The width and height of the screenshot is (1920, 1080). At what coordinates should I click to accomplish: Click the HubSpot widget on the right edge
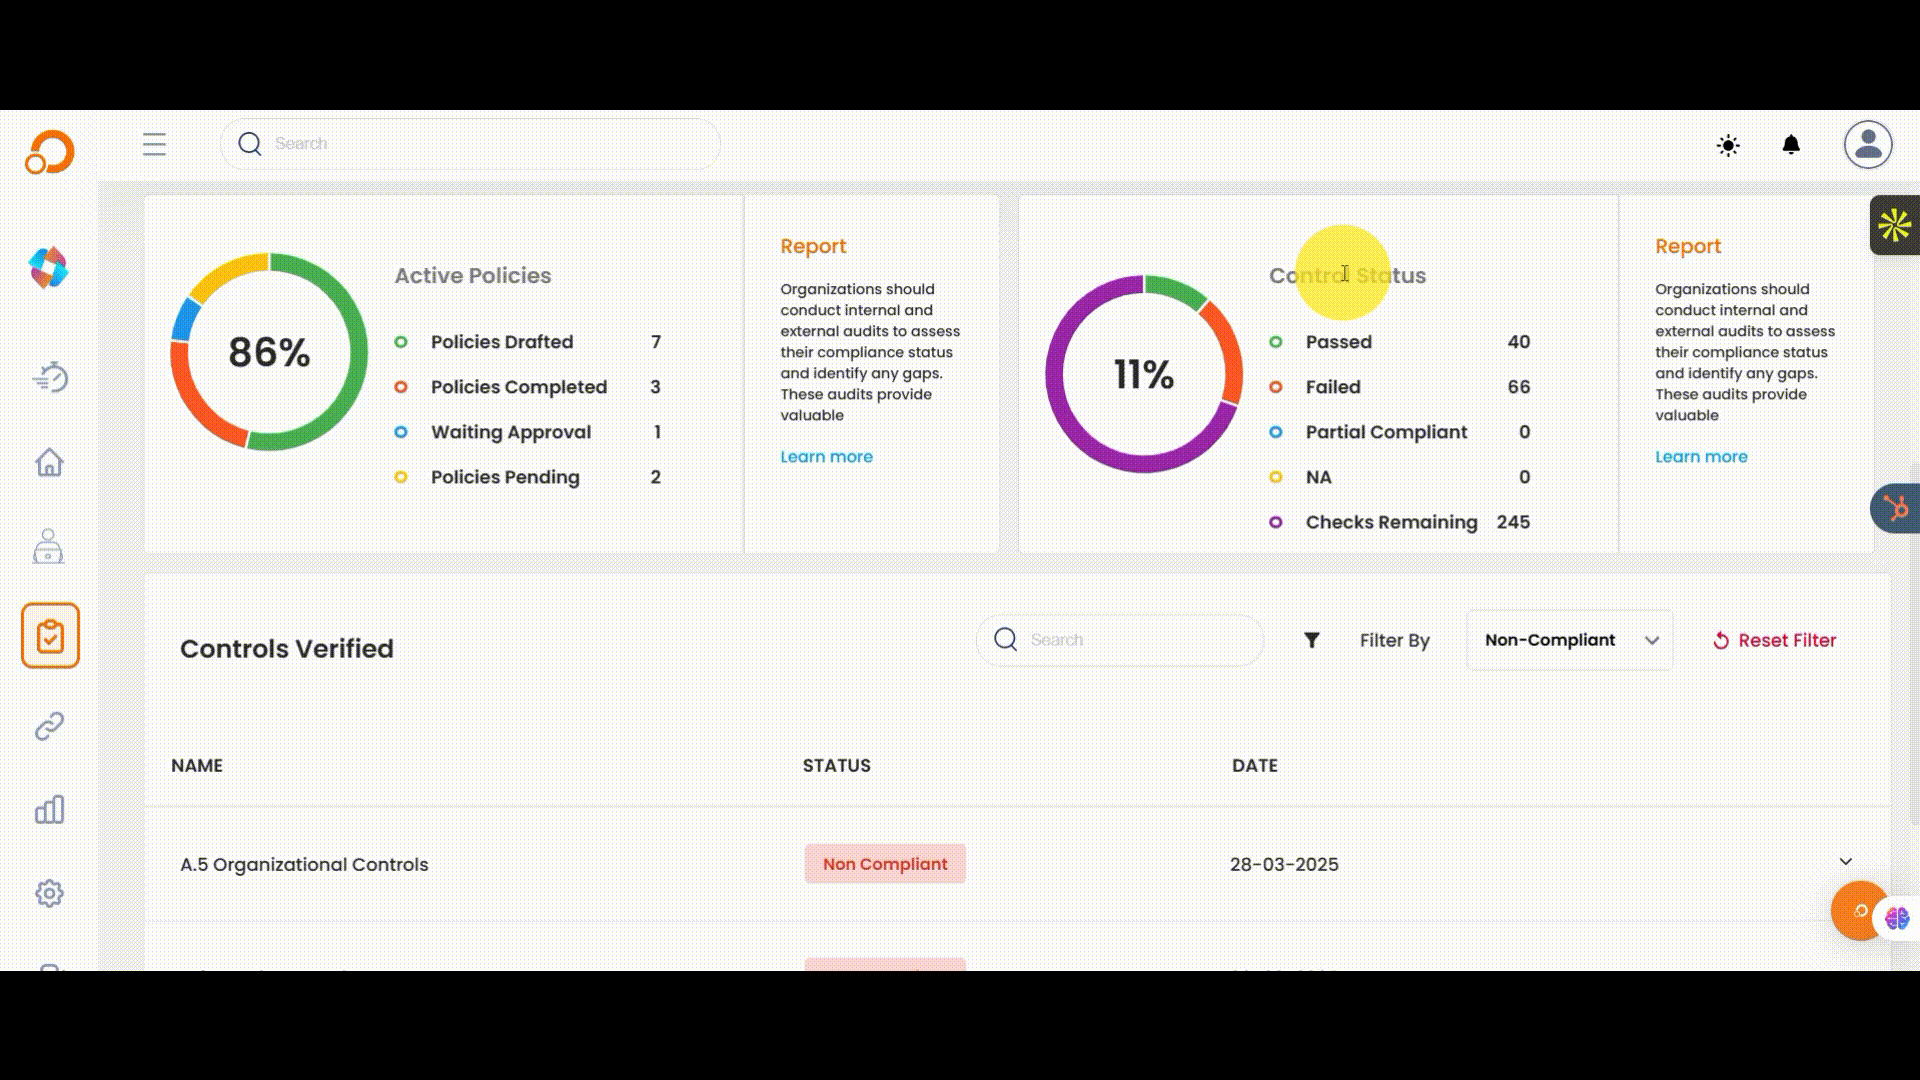[x=1896, y=509]
